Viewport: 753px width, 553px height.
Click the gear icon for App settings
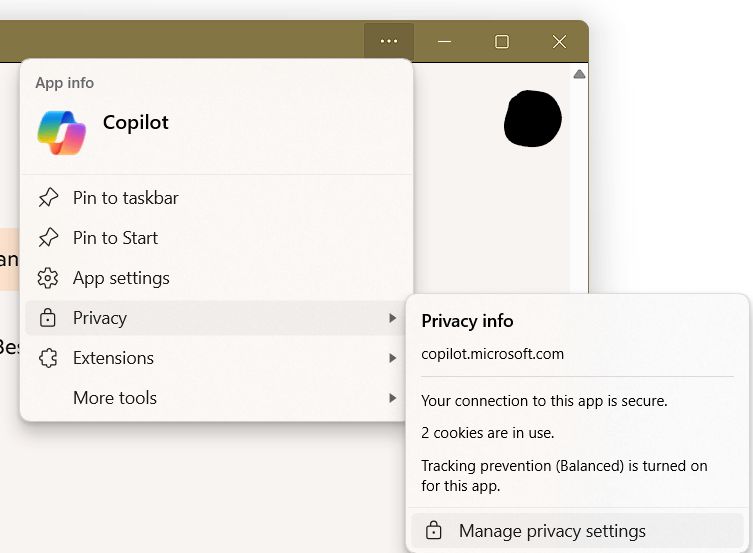pos(48,278)
